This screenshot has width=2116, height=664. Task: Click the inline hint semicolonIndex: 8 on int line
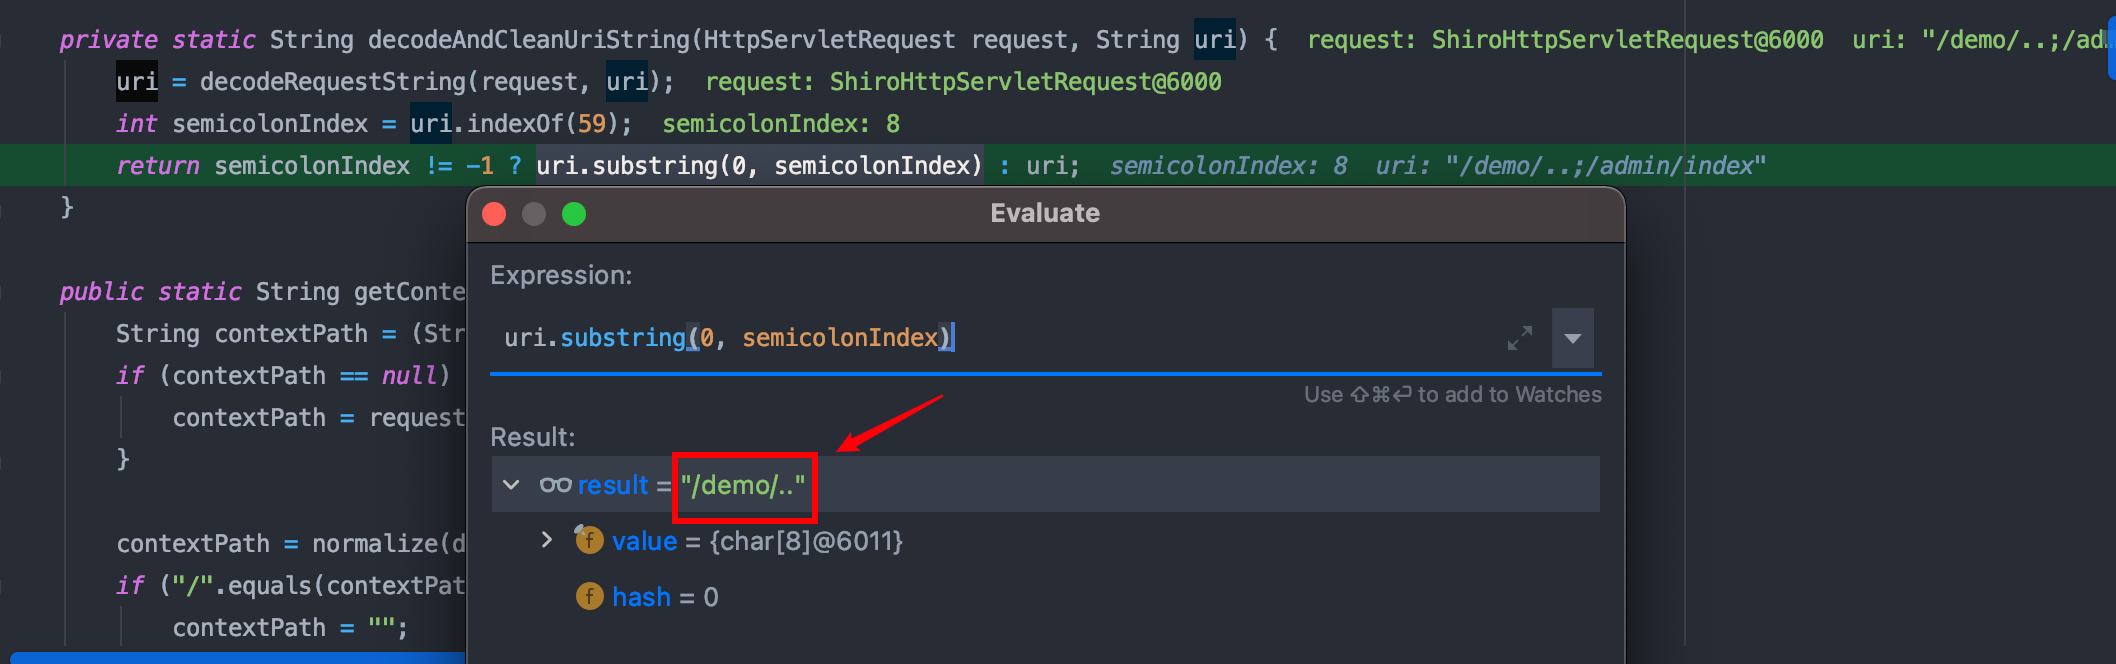[780, 124]
